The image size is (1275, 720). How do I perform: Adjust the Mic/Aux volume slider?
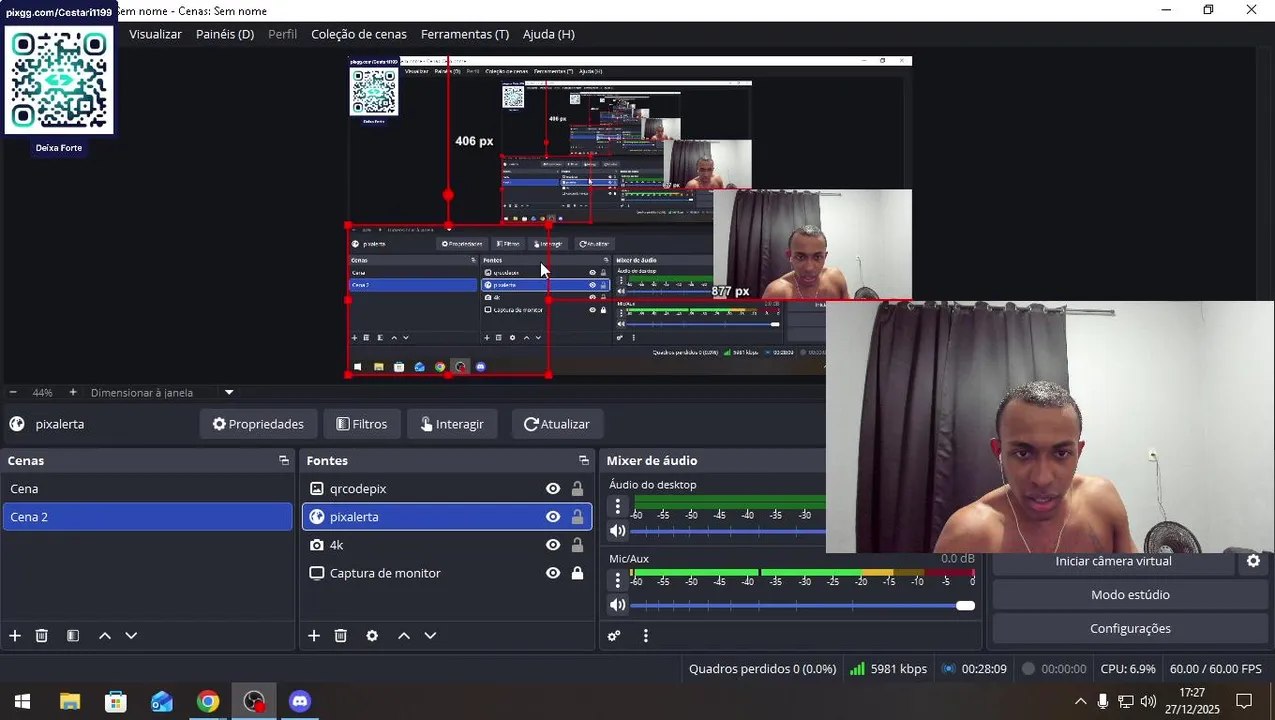[802, 605]
